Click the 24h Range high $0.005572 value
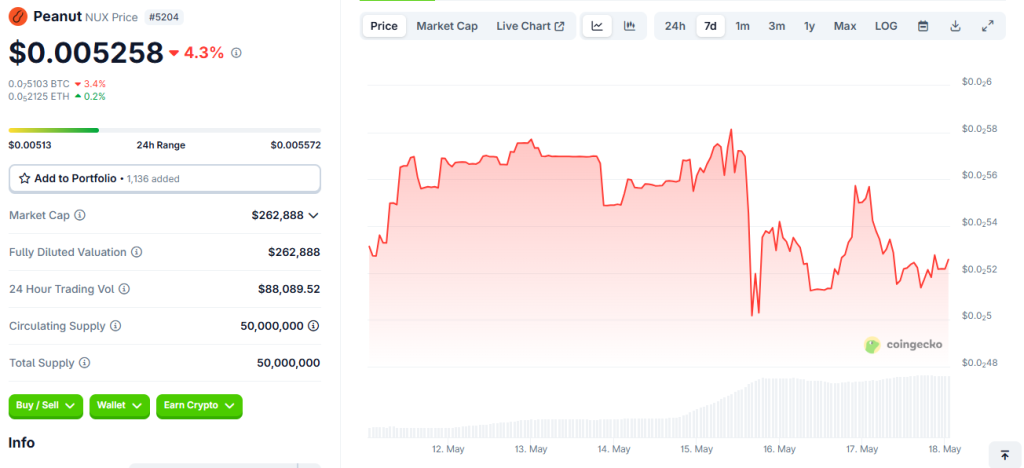Viewport: 1024px width, 468px height. [296, 145]
